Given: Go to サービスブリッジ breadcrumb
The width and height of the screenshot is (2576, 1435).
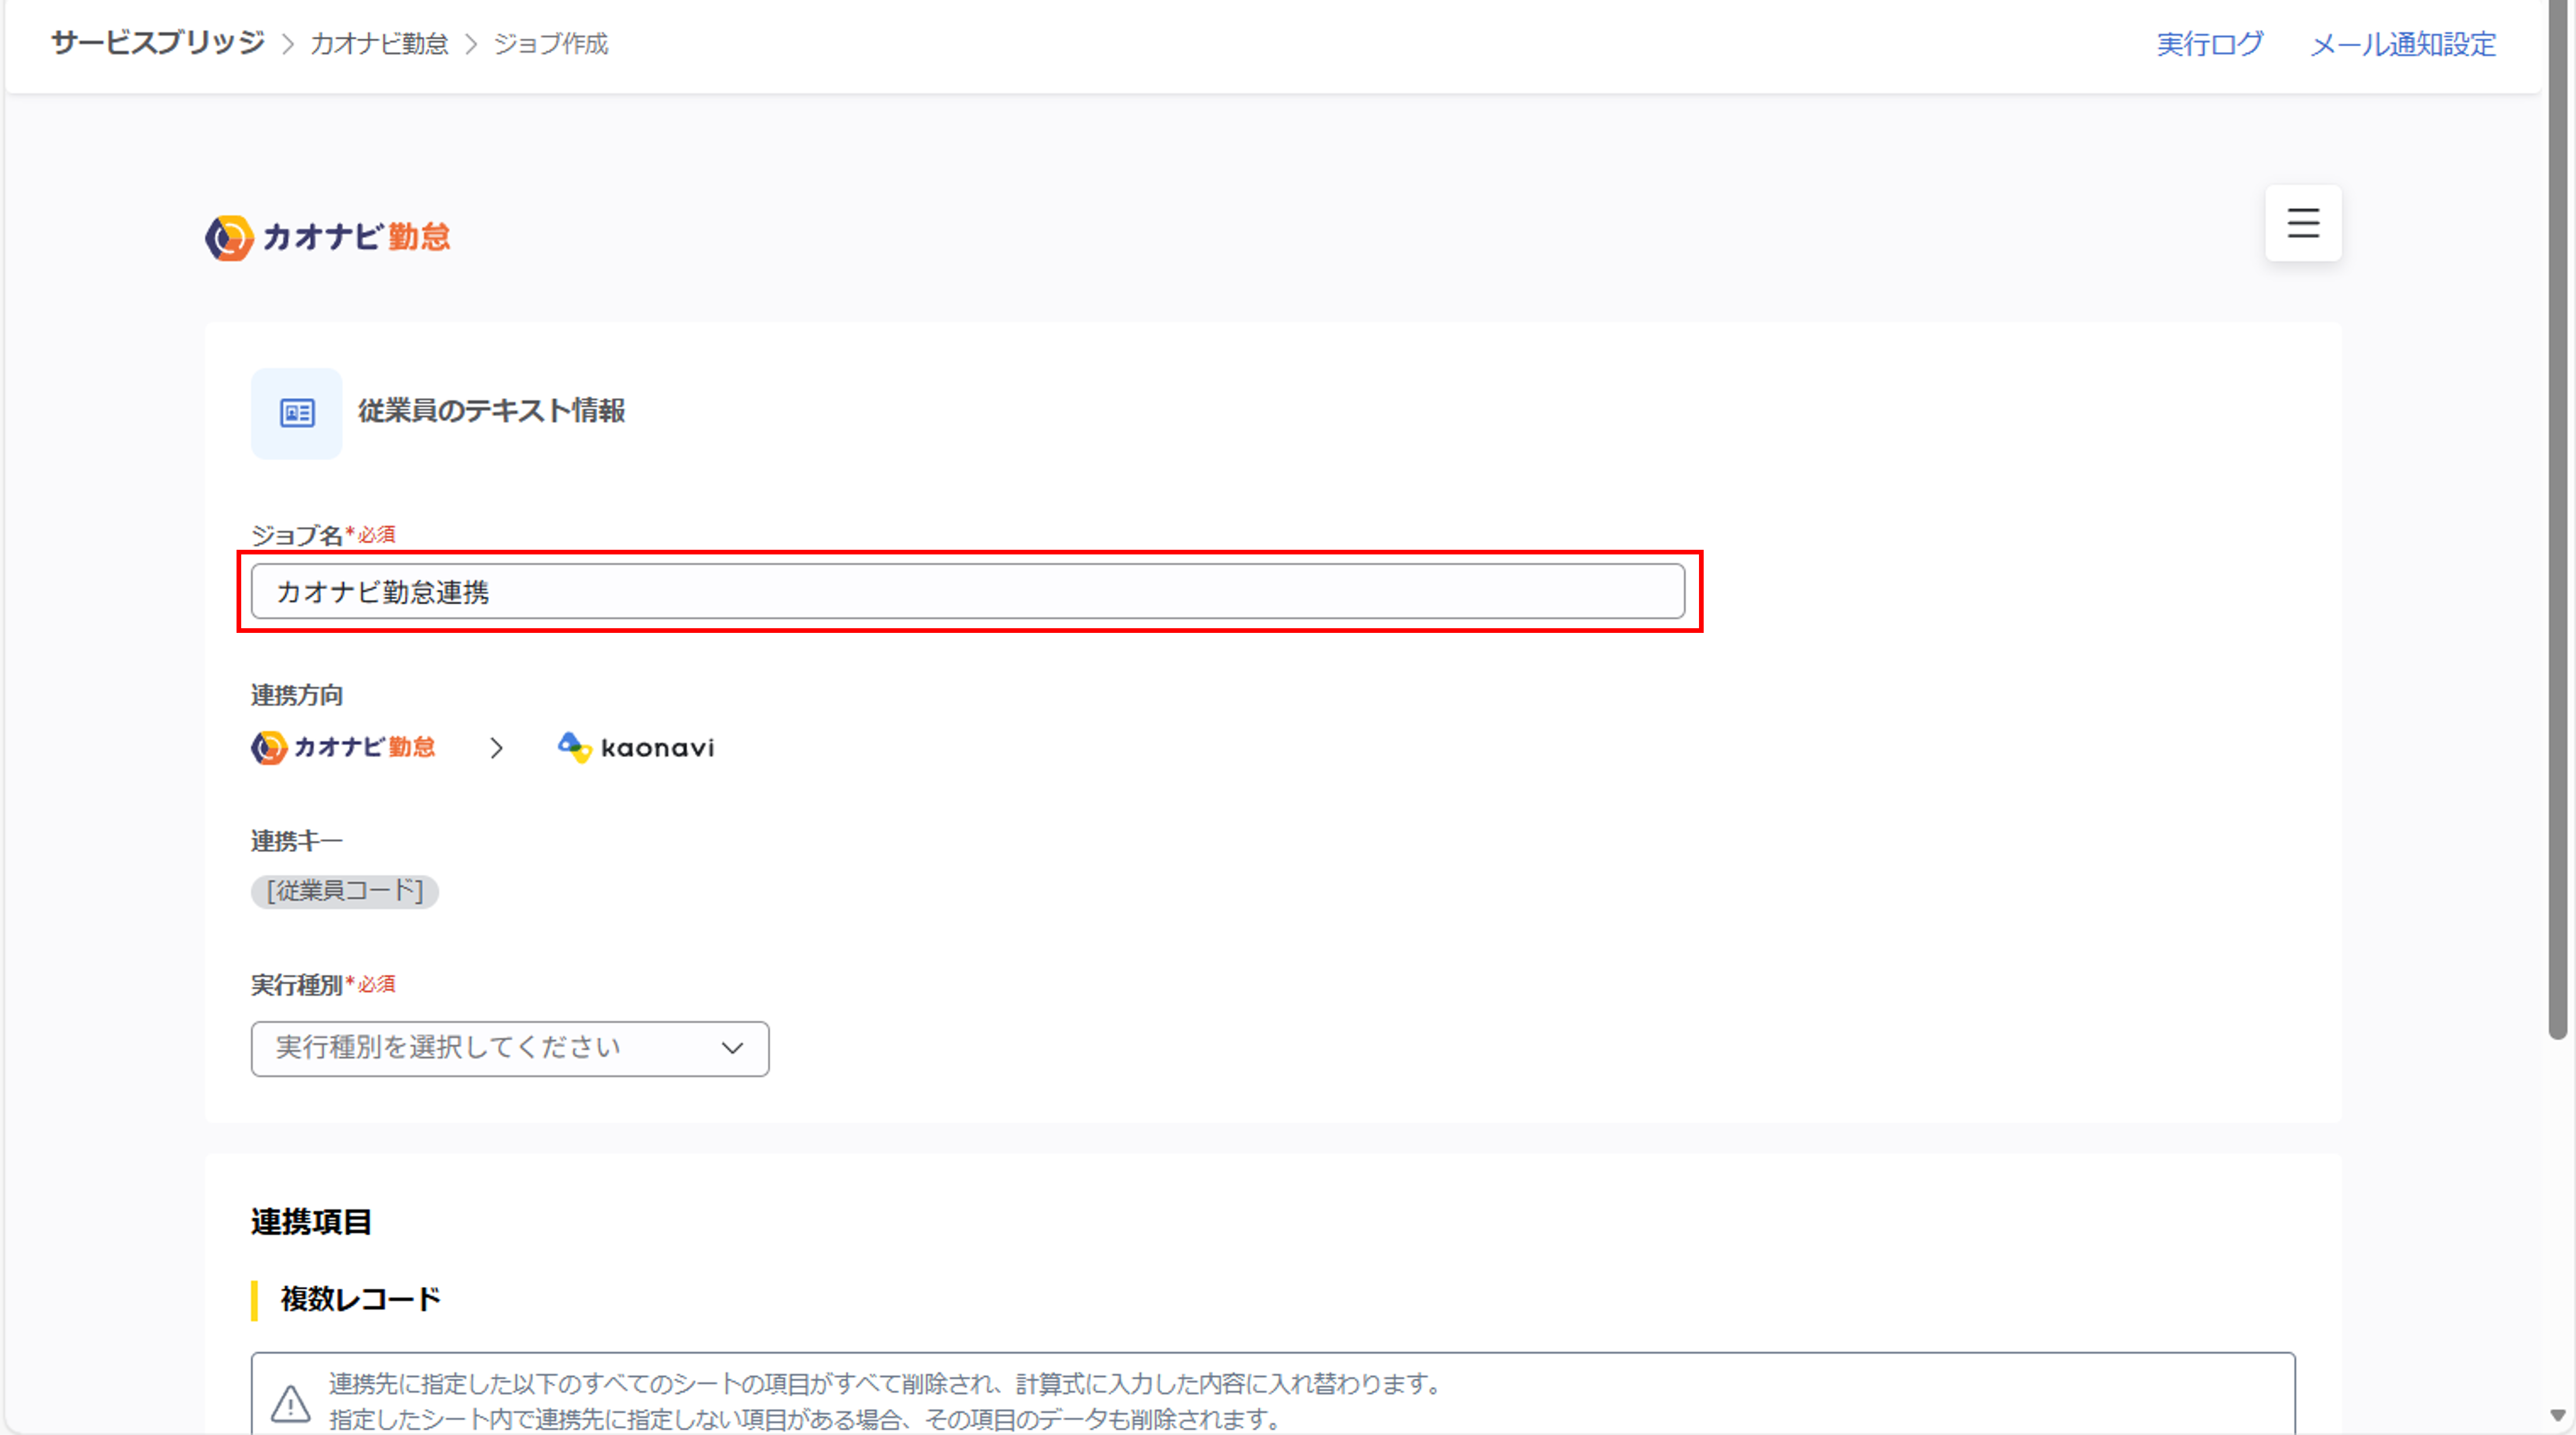Looking at the screenshot, I should (158, 43).
